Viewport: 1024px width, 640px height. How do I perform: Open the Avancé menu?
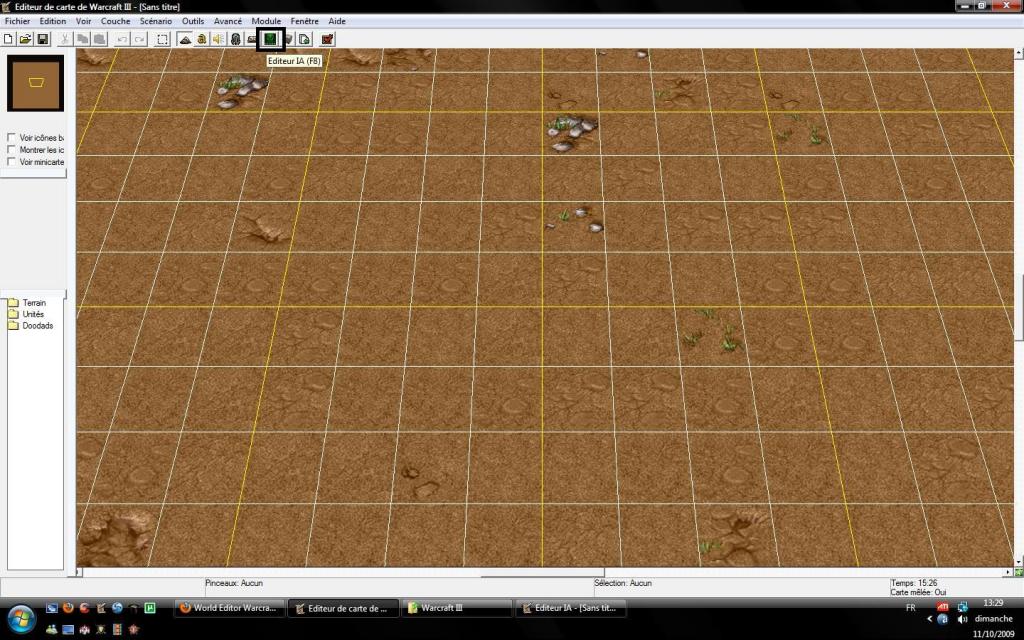coord(228,21)
